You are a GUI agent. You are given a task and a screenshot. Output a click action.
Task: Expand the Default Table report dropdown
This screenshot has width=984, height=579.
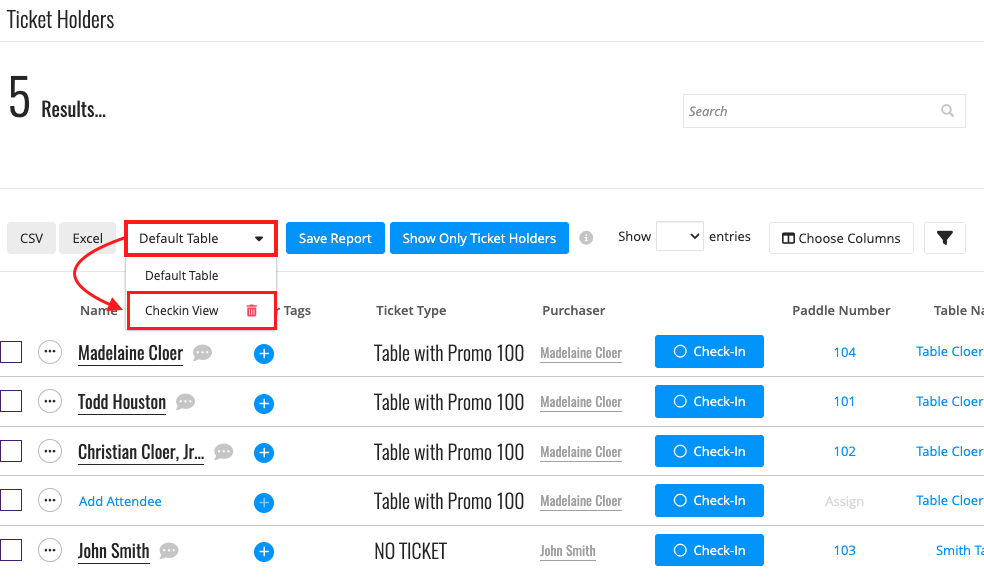click(201, 238)
